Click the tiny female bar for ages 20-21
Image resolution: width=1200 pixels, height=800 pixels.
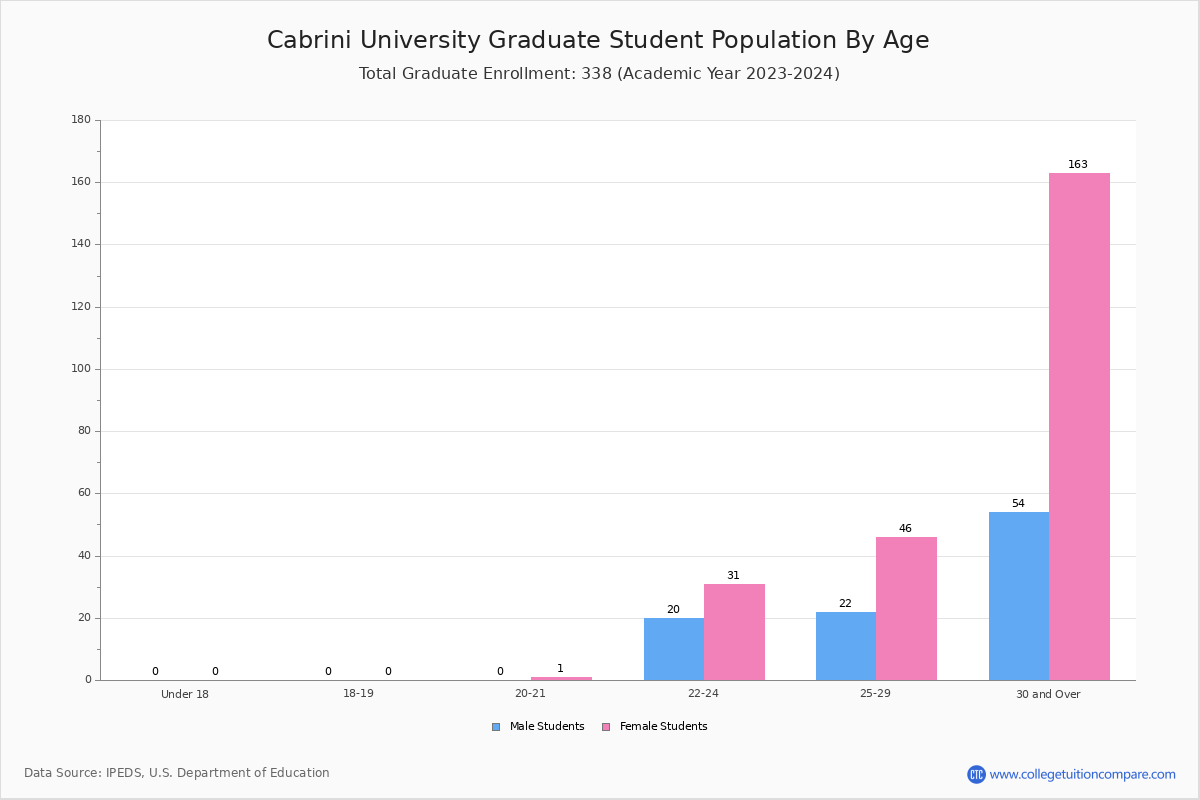point(561,678)
